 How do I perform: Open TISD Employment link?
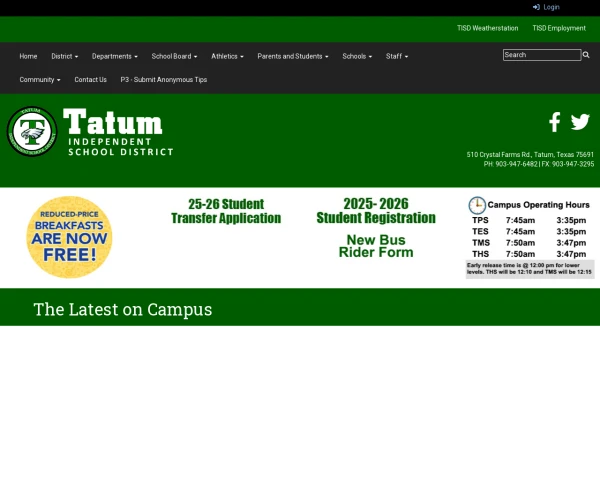[559, 28]
